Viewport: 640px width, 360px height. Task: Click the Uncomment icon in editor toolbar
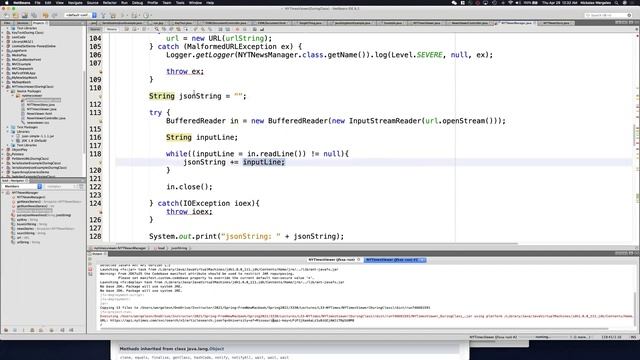262,29
